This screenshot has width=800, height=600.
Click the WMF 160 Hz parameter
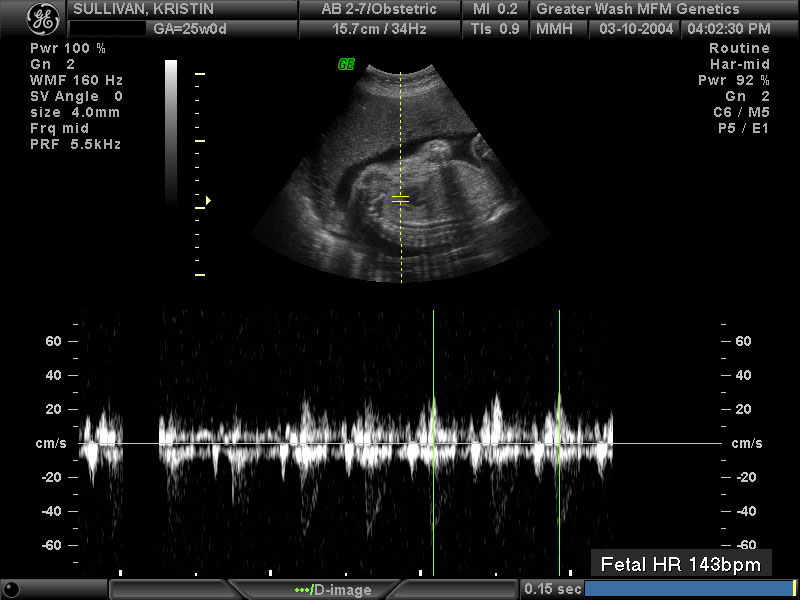[77, 80]
